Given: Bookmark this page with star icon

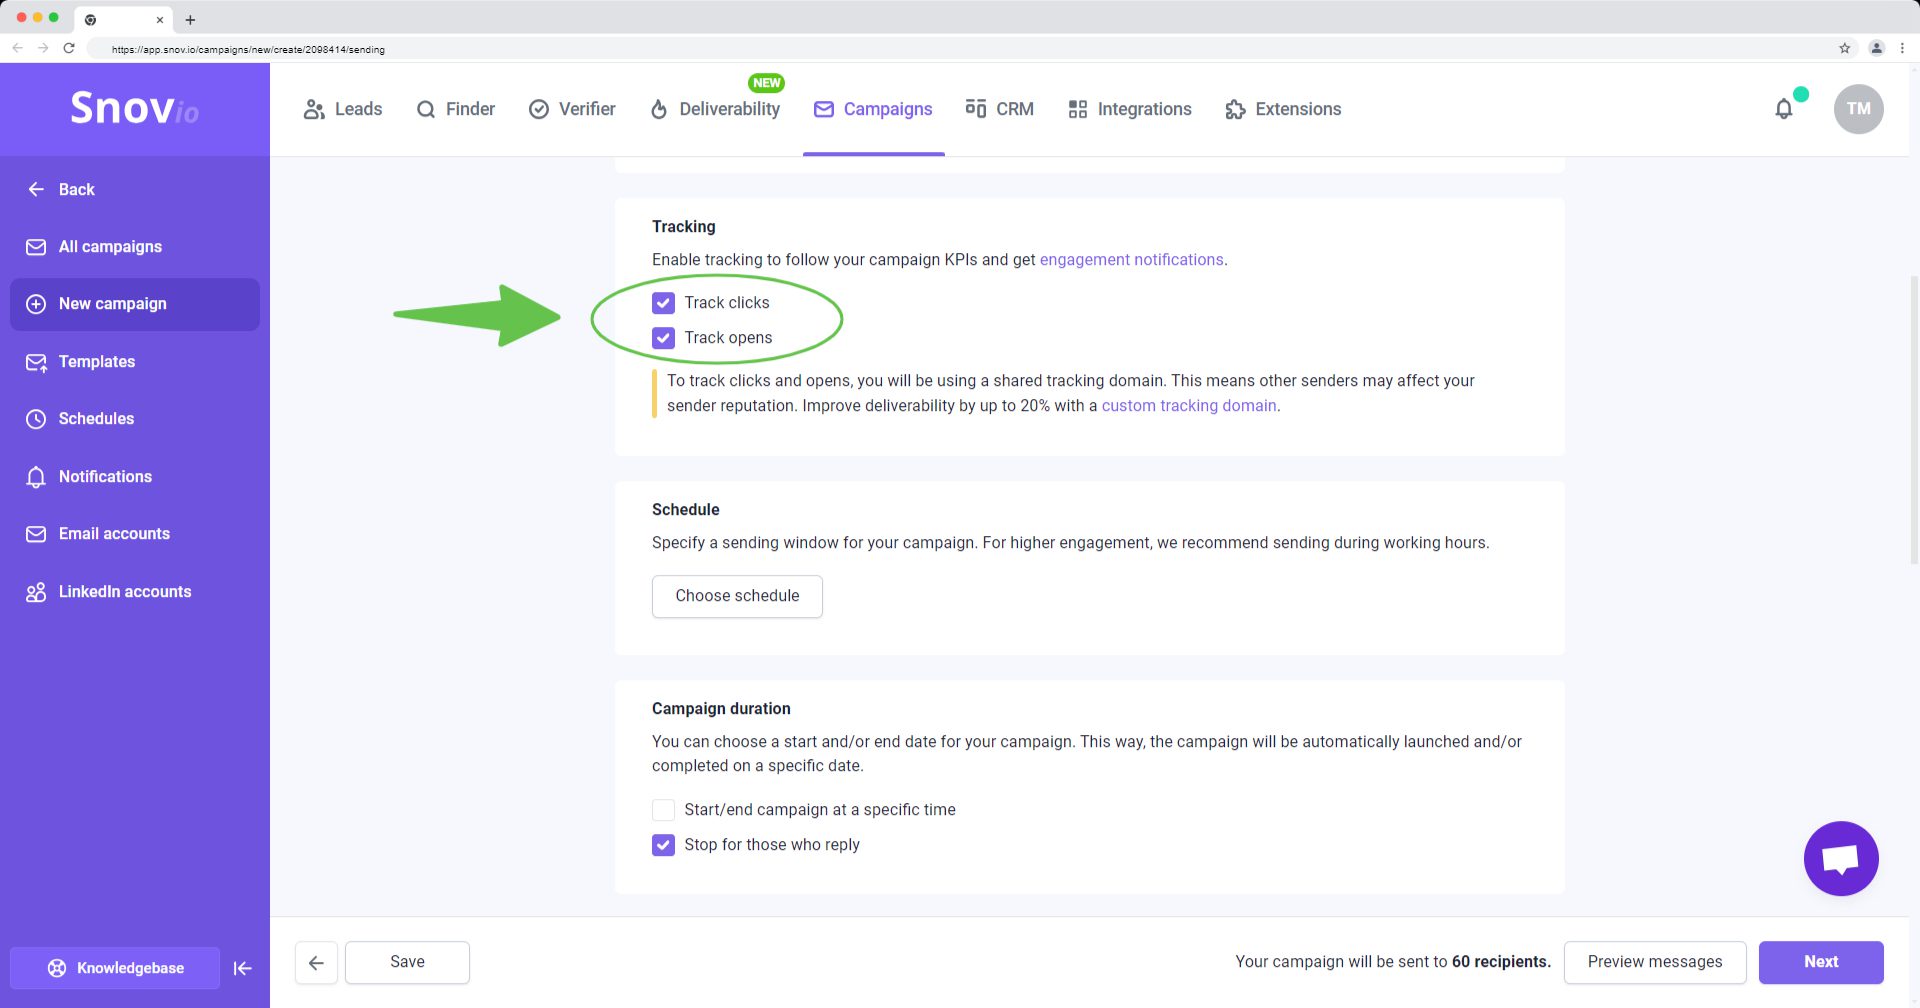Looking at the screenshot, I should (x=1844, y=48).
